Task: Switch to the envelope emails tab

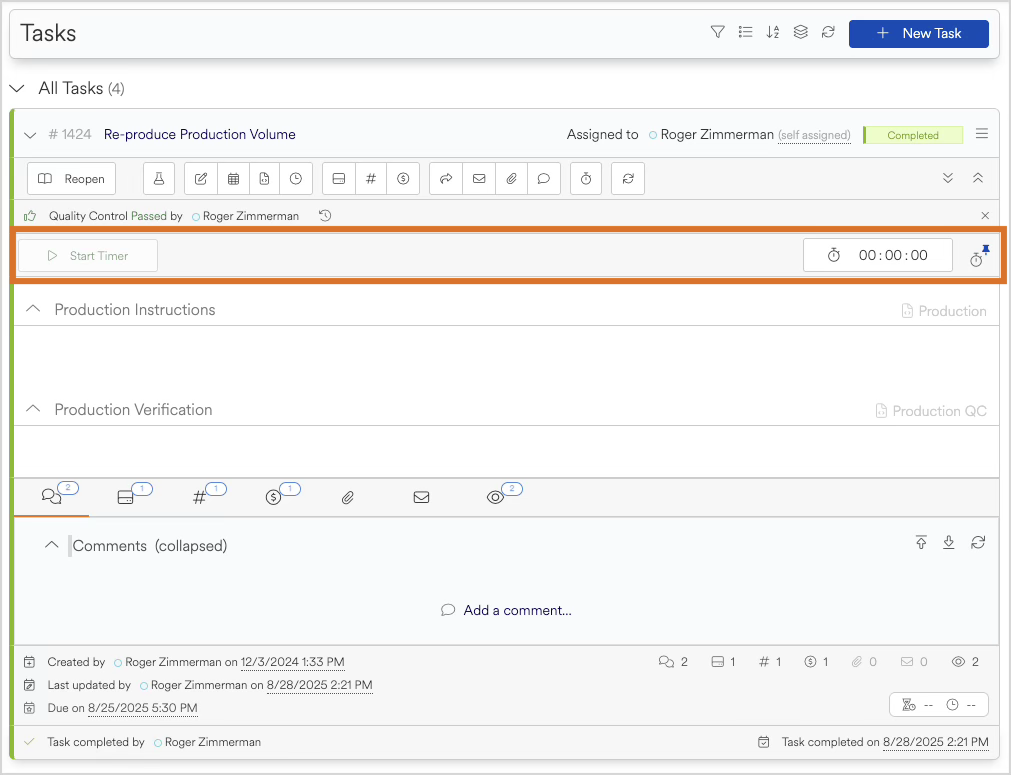Action: tap(422, 497)
